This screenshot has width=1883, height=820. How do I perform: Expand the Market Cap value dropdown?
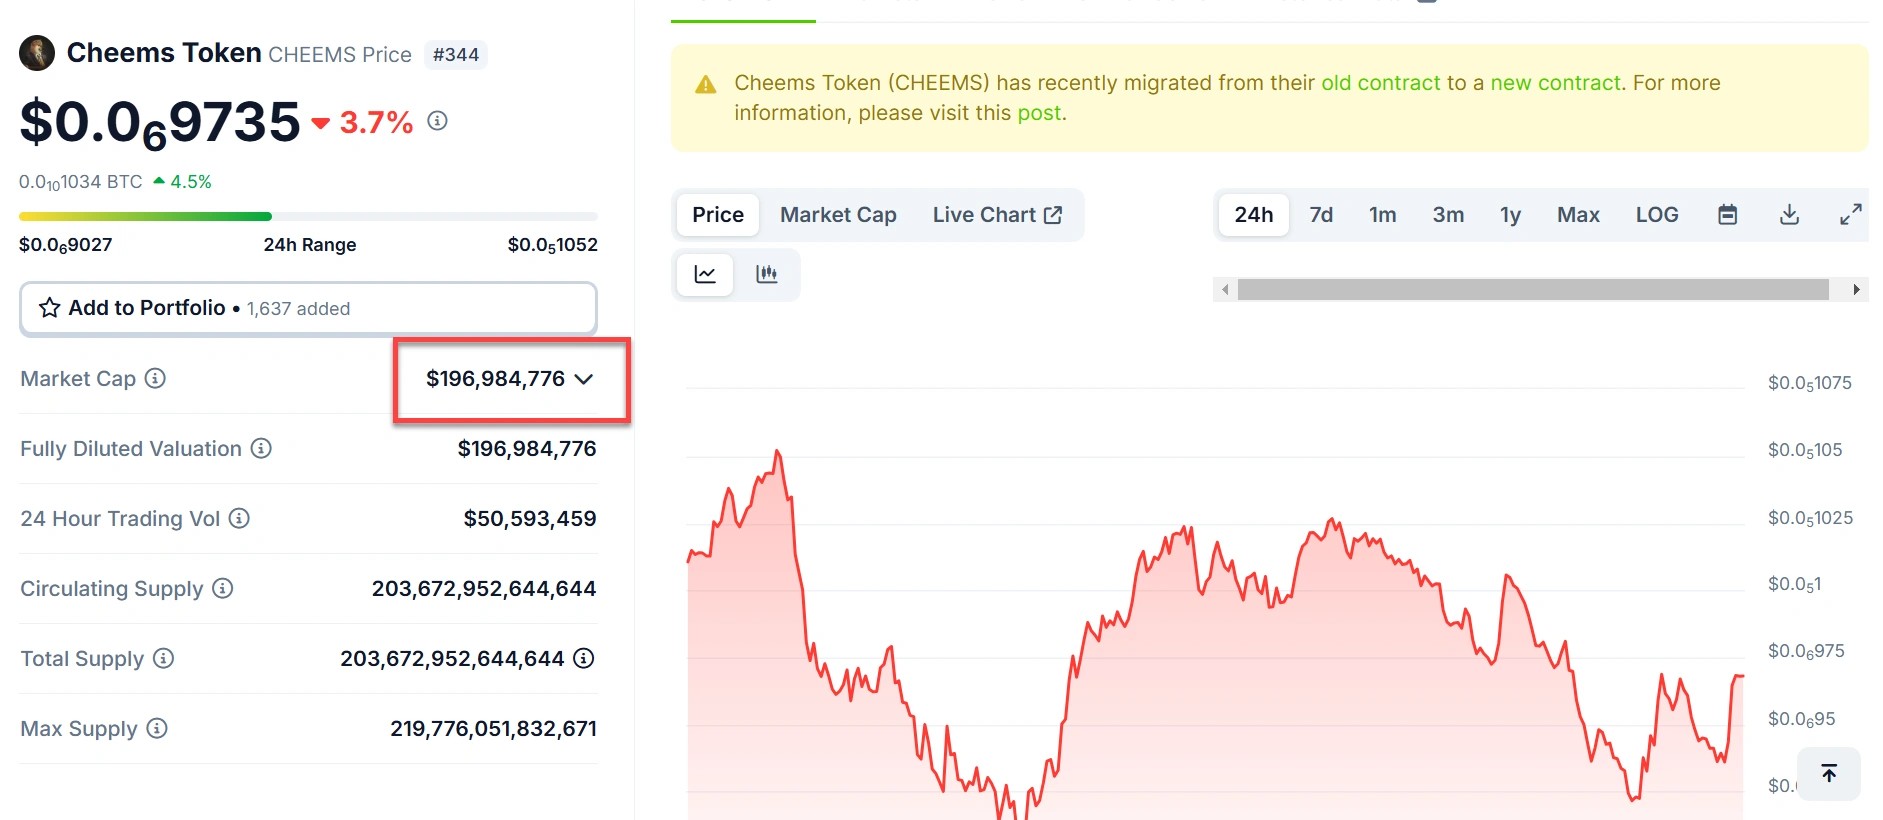584,379
